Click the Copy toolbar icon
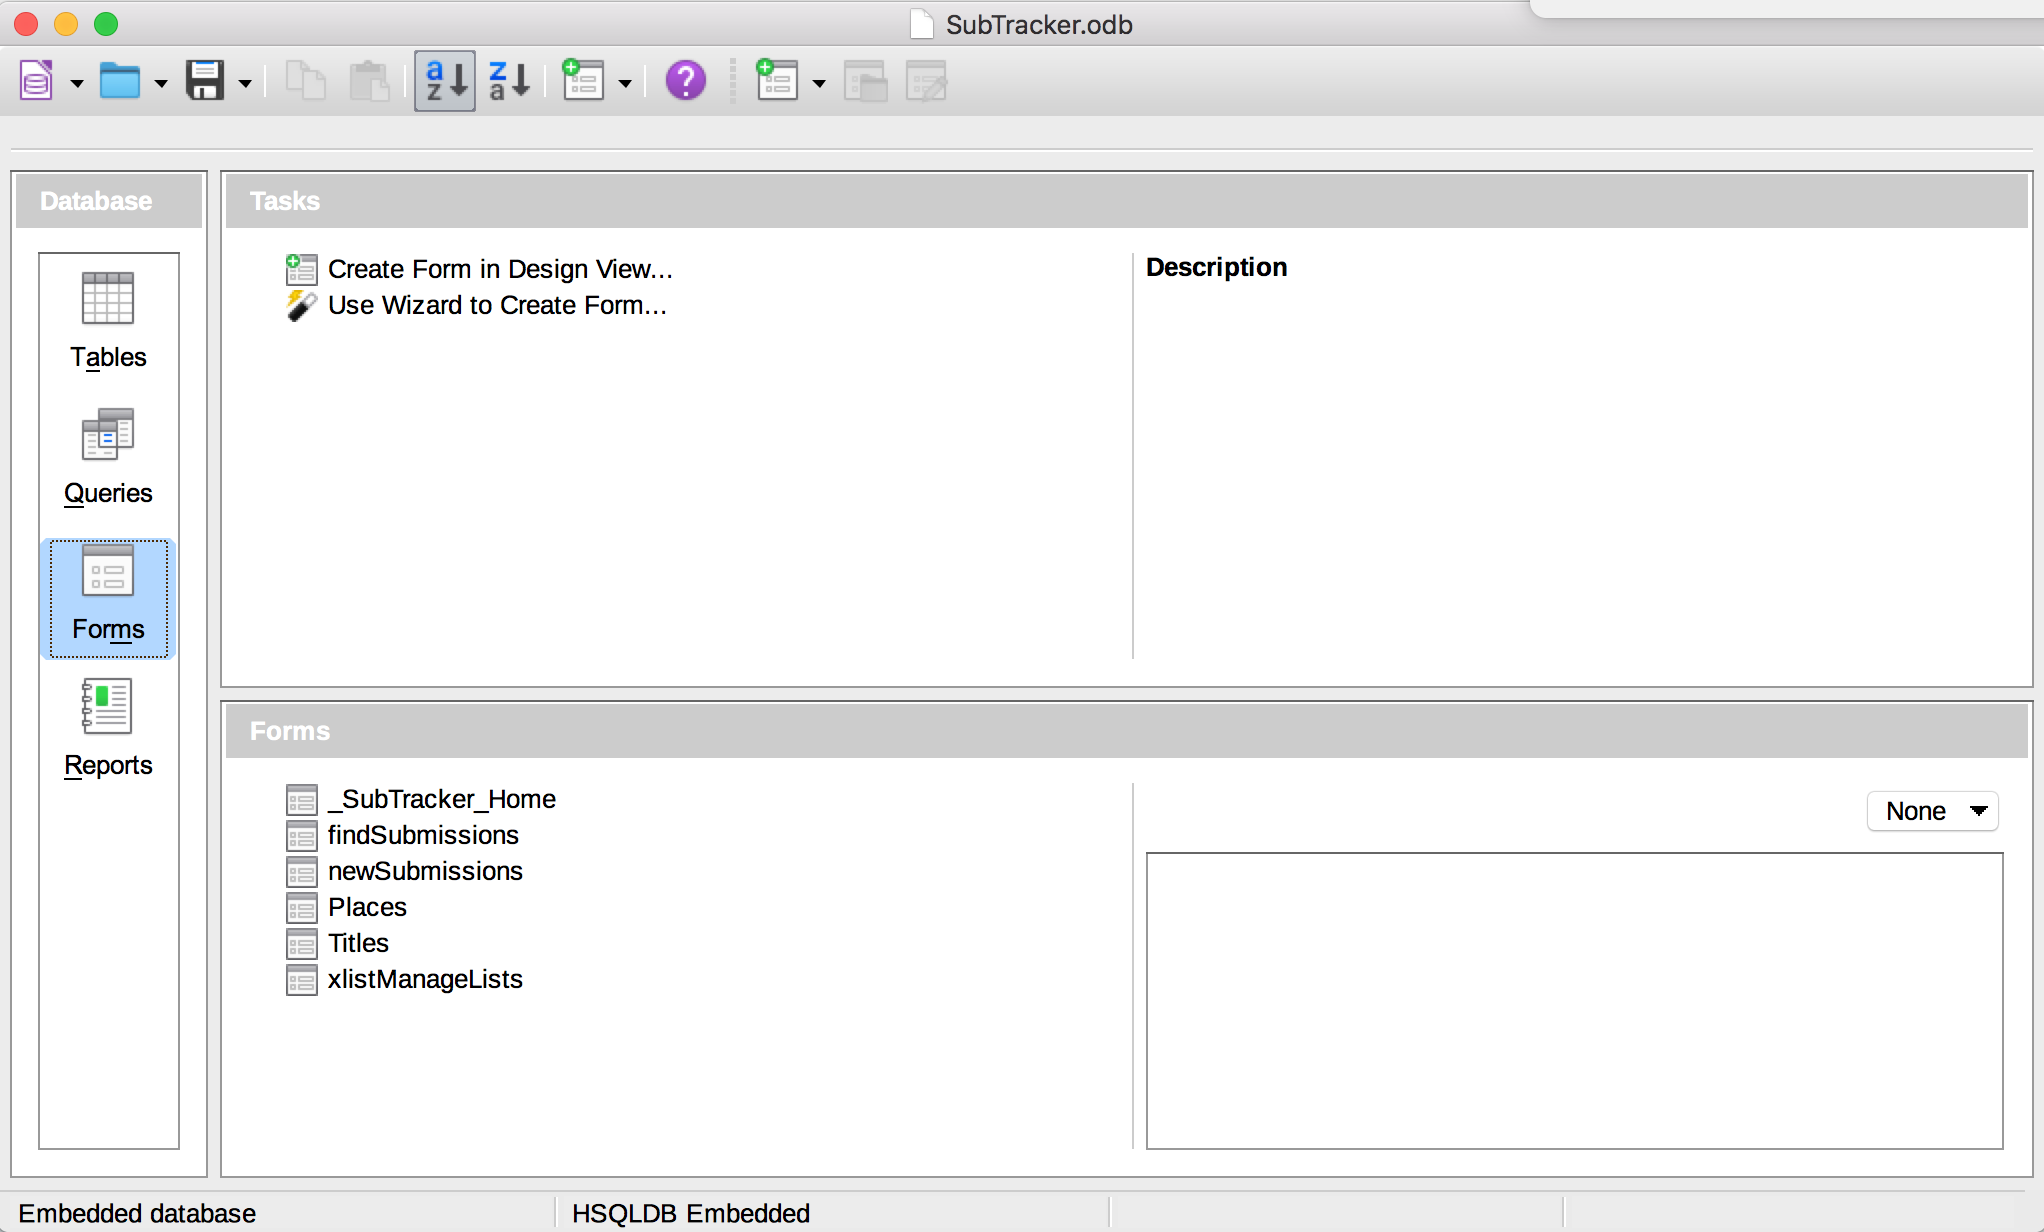The height and width of the screenshot is (1232, 2044). tap(306, 80)
